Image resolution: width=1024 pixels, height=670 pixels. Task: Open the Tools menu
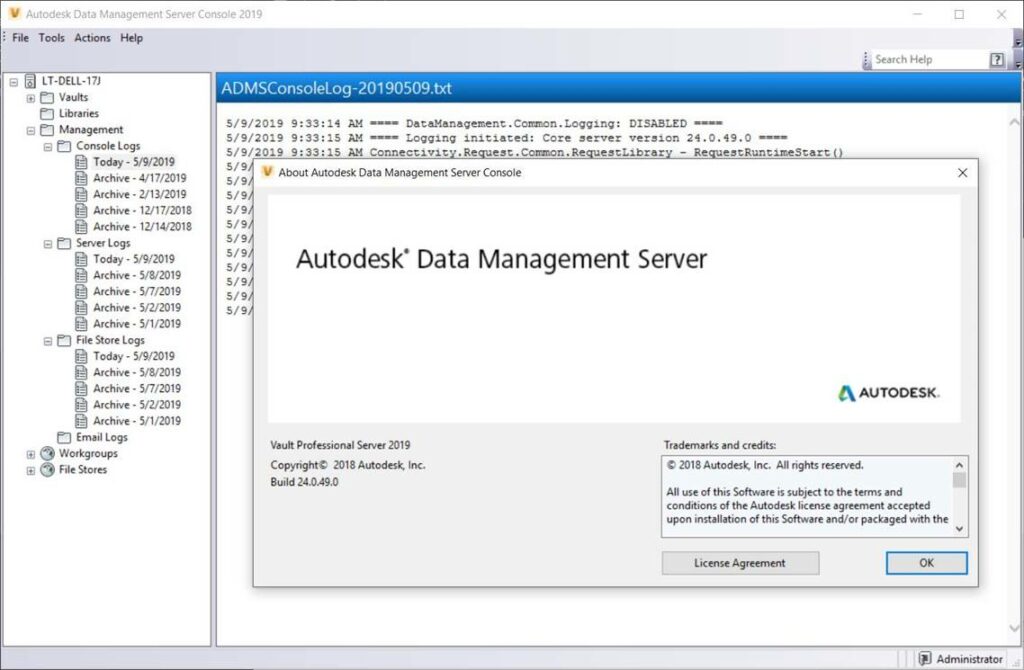coord(52,38)
